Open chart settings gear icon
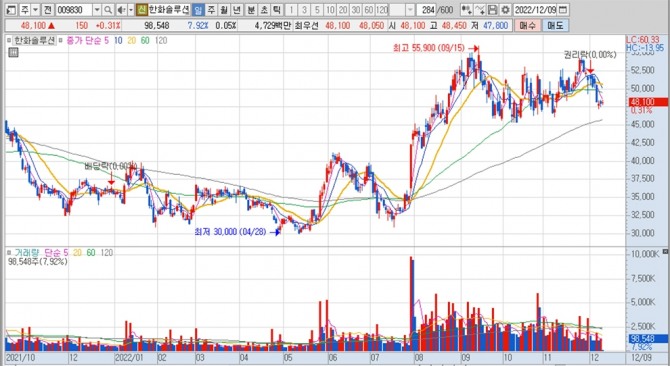Image resolution: width=670 pixels, height=366 pixels. (505, 10)
